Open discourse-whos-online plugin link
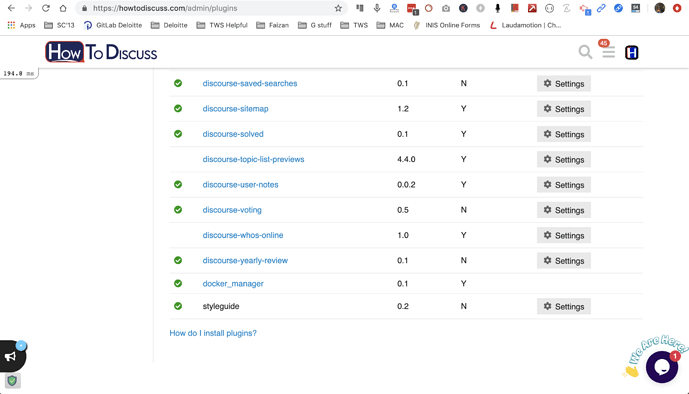The width and height of the screenshot is (689, 394). point(243,235)
